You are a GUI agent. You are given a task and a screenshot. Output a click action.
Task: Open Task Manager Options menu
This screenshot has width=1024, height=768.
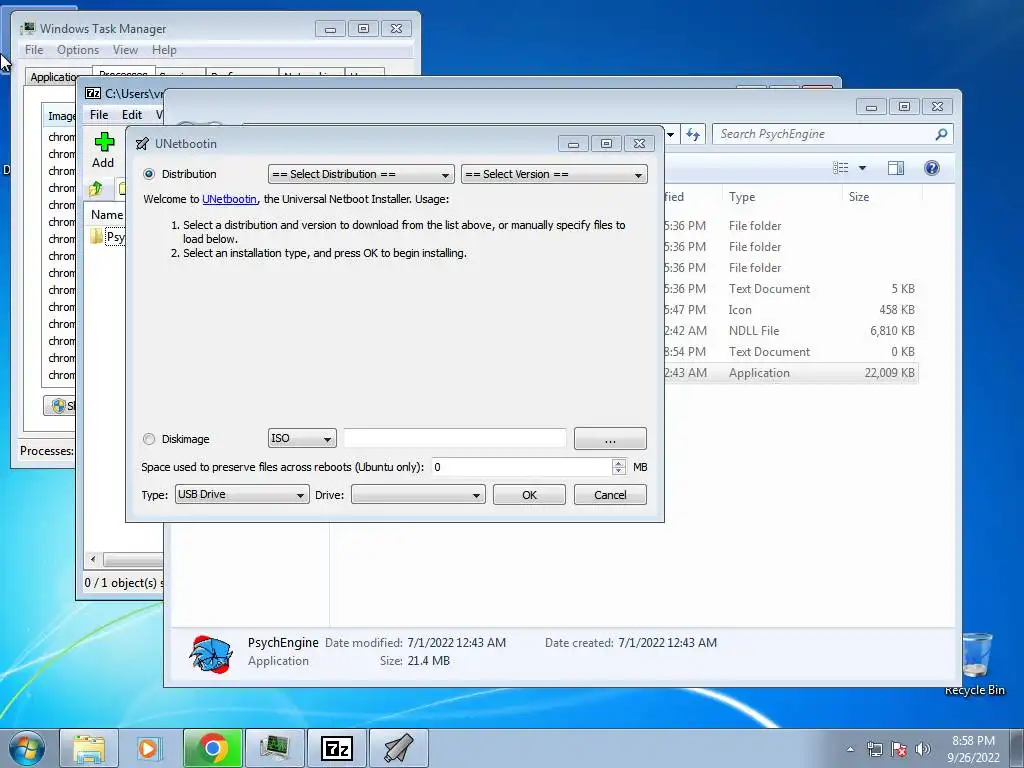click(x=78, y=50)
